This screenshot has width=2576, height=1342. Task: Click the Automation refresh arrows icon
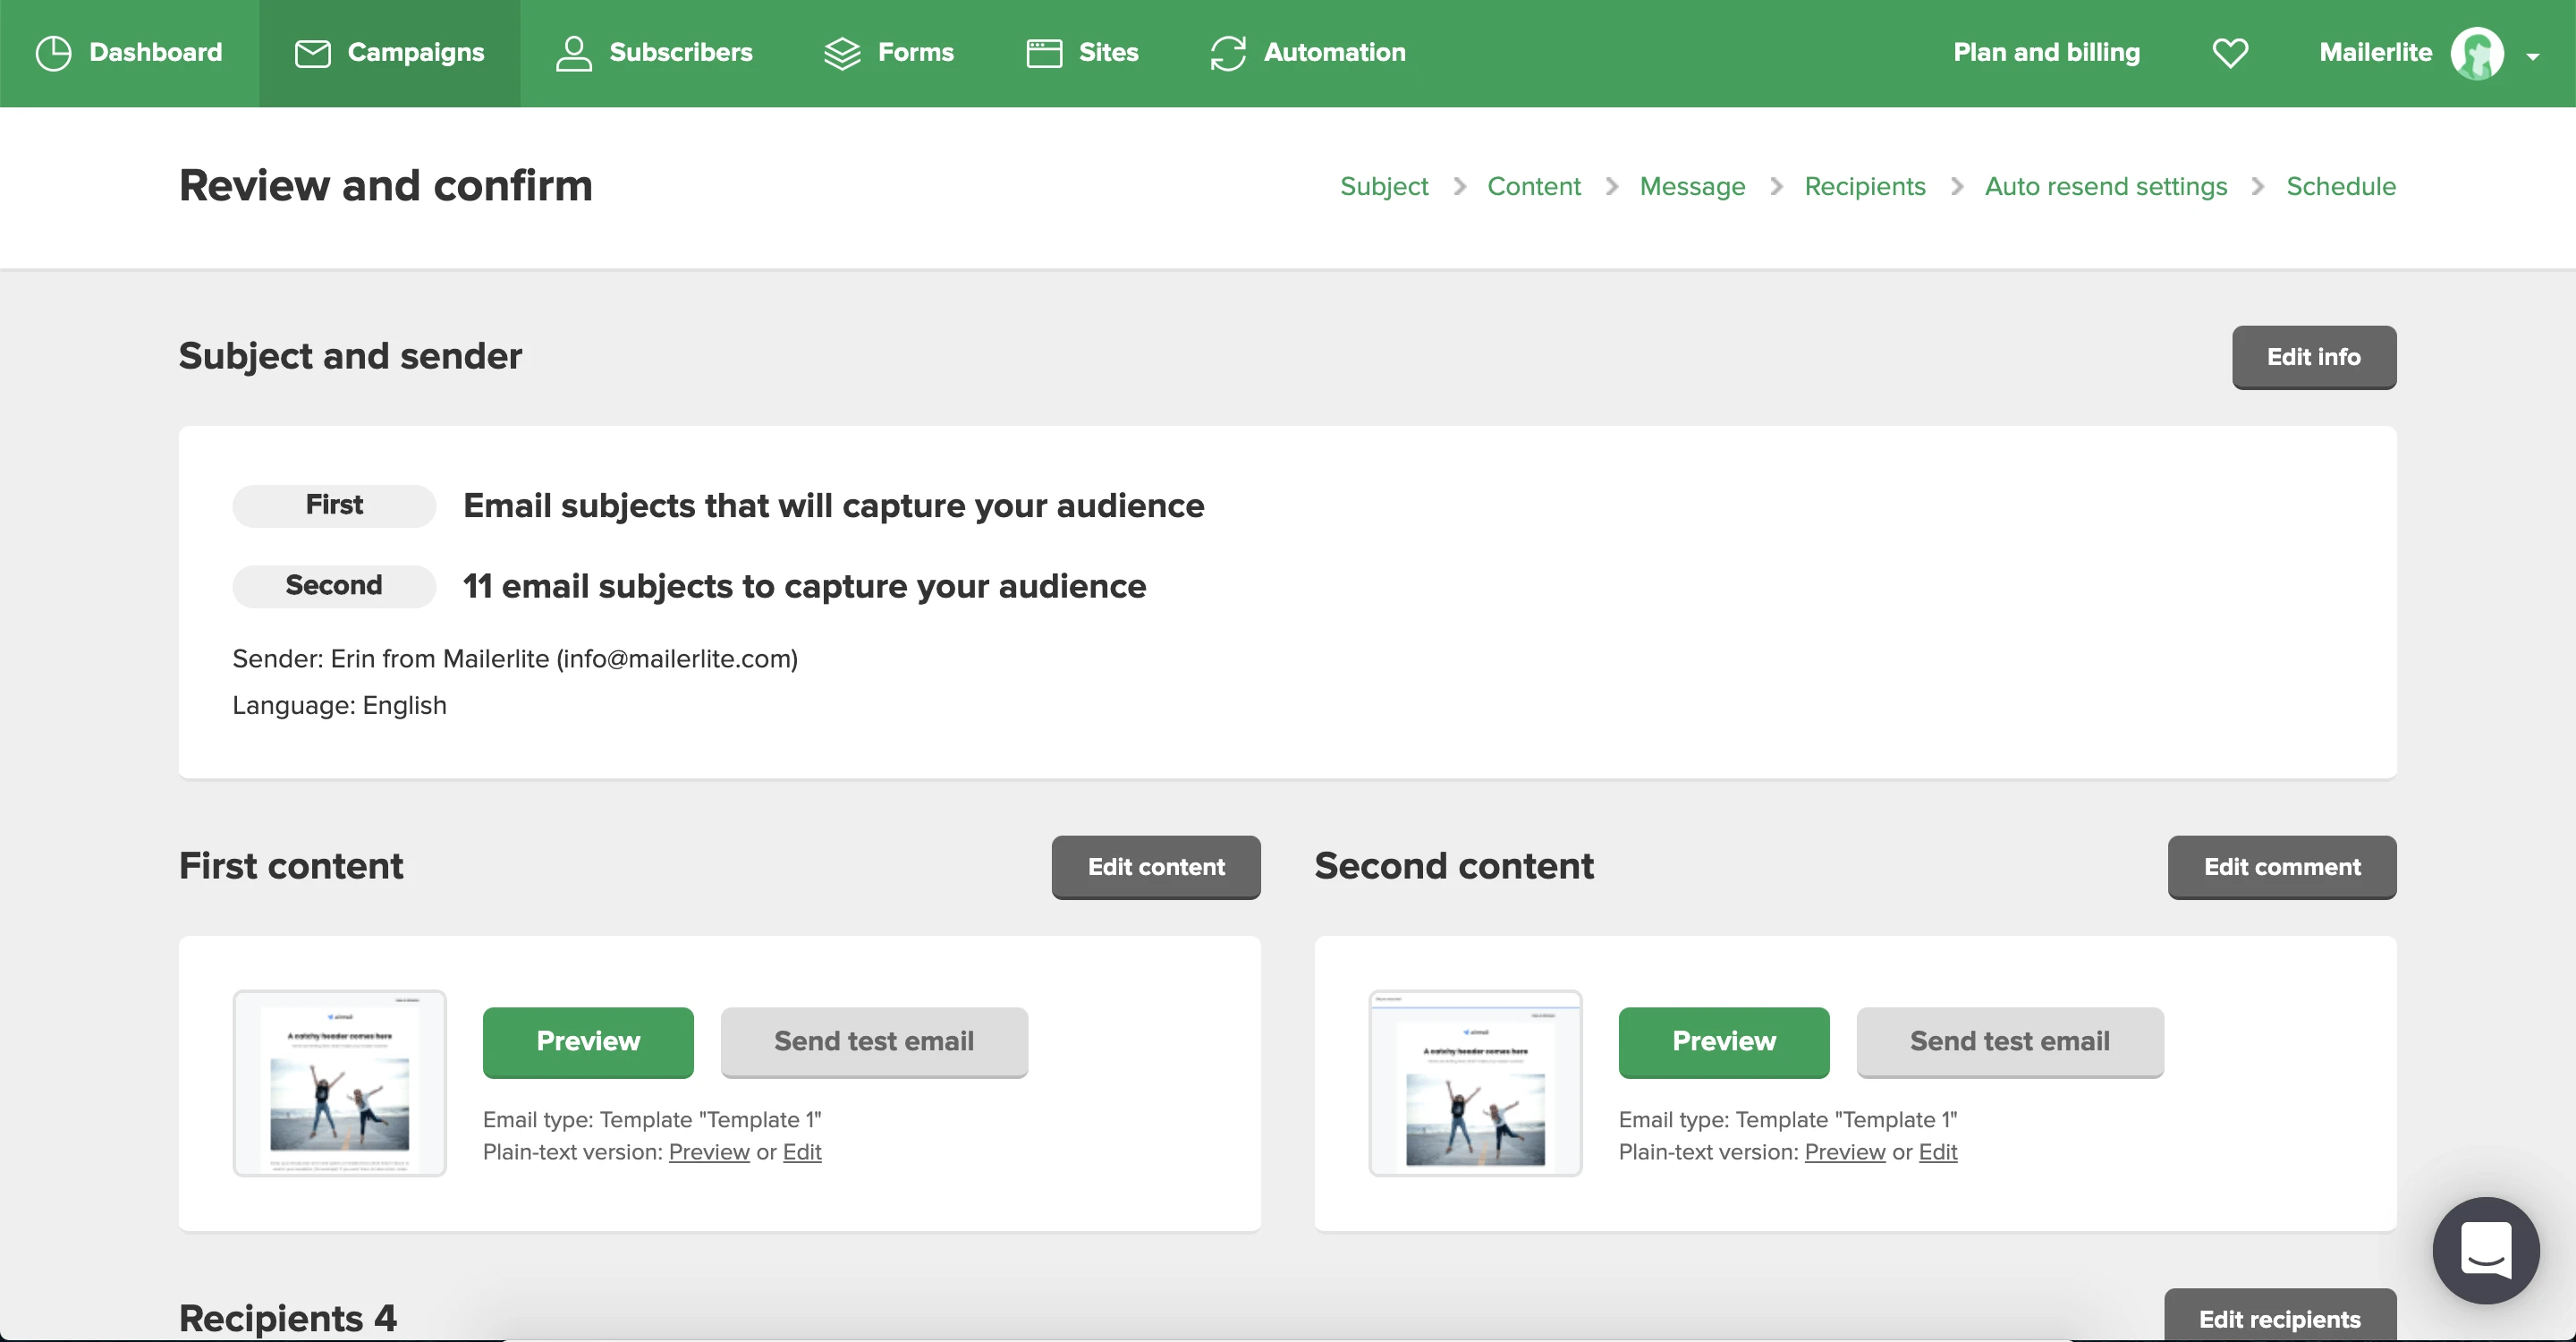(1227, 53)
